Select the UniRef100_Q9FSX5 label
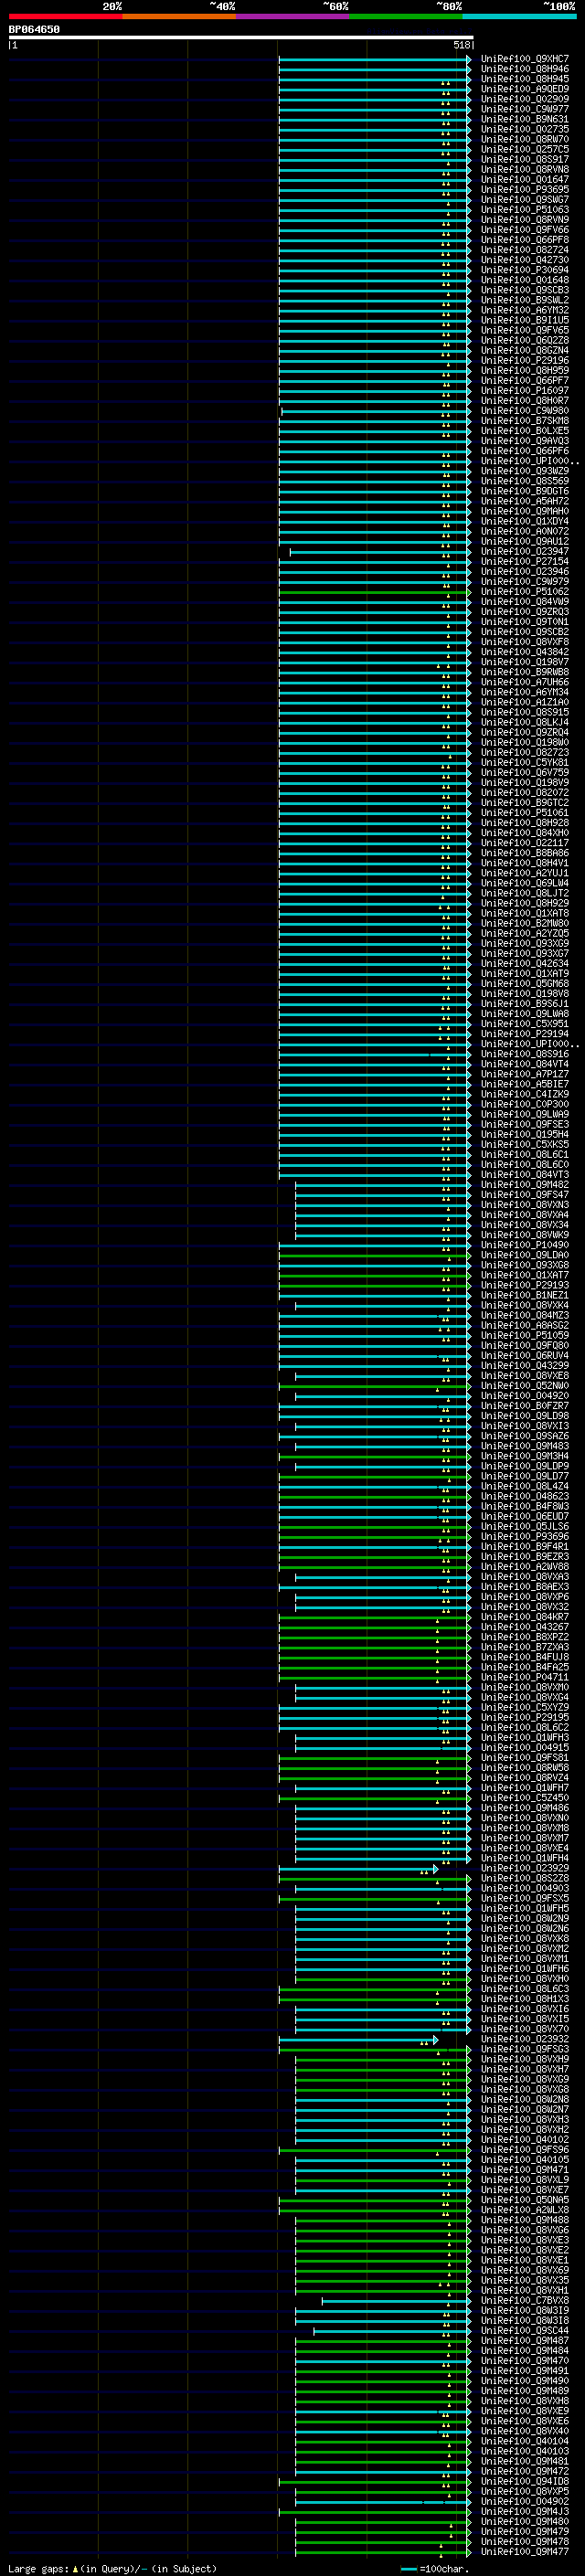The image size is (585, 2576). coord(525,1898)
